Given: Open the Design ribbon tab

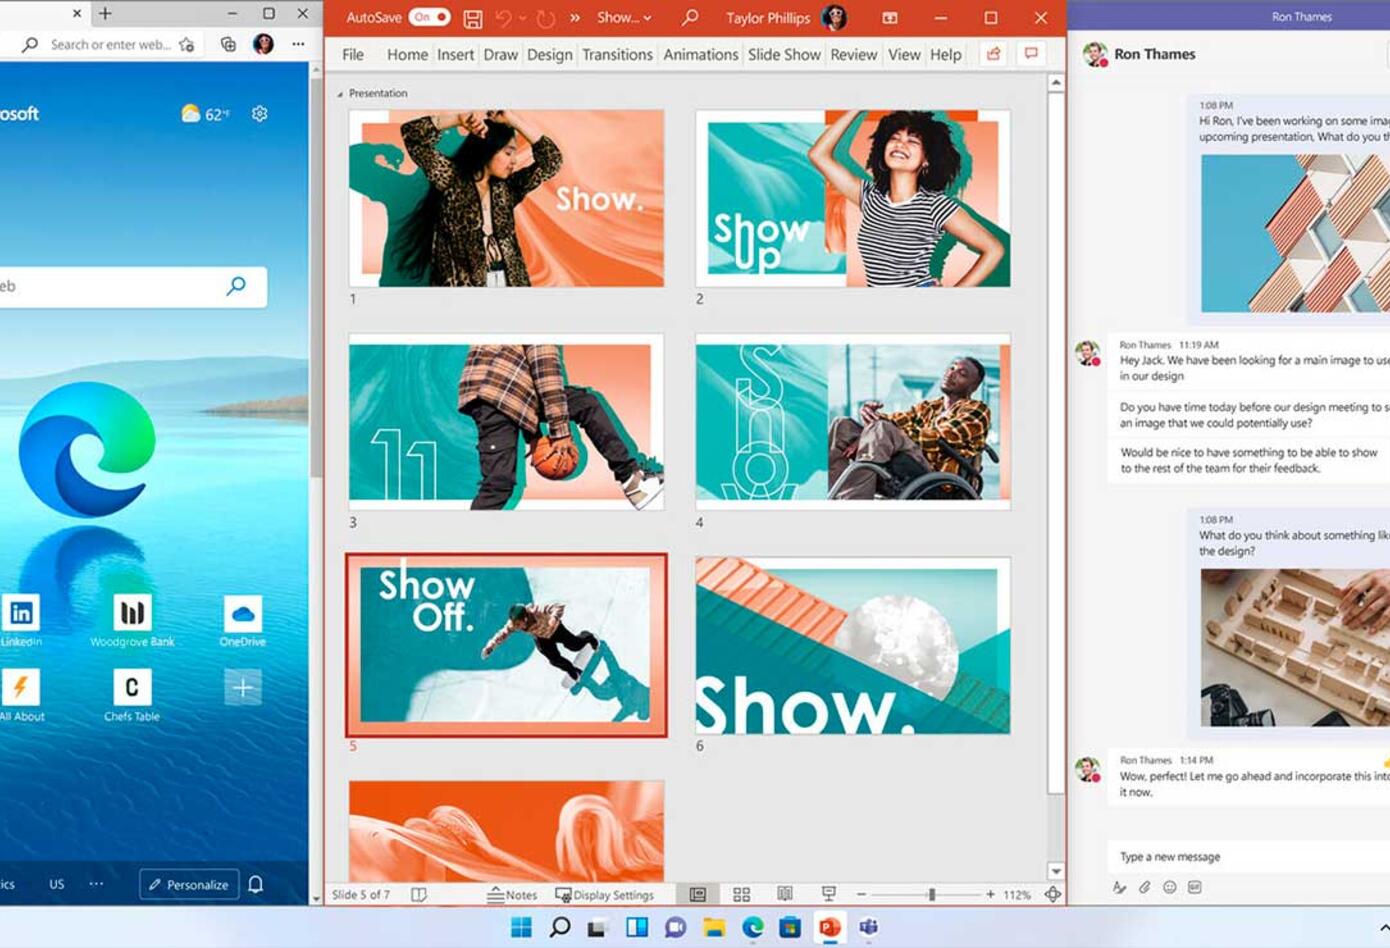Looking at the screenshot, I should [549, 55].
